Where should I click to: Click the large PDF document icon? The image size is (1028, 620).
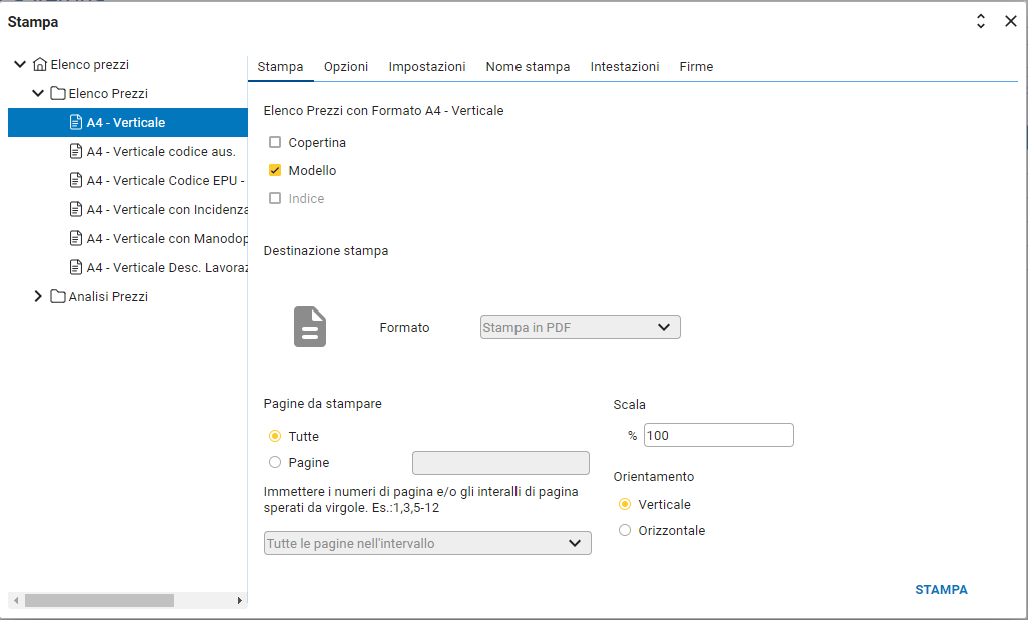[310, 327]
